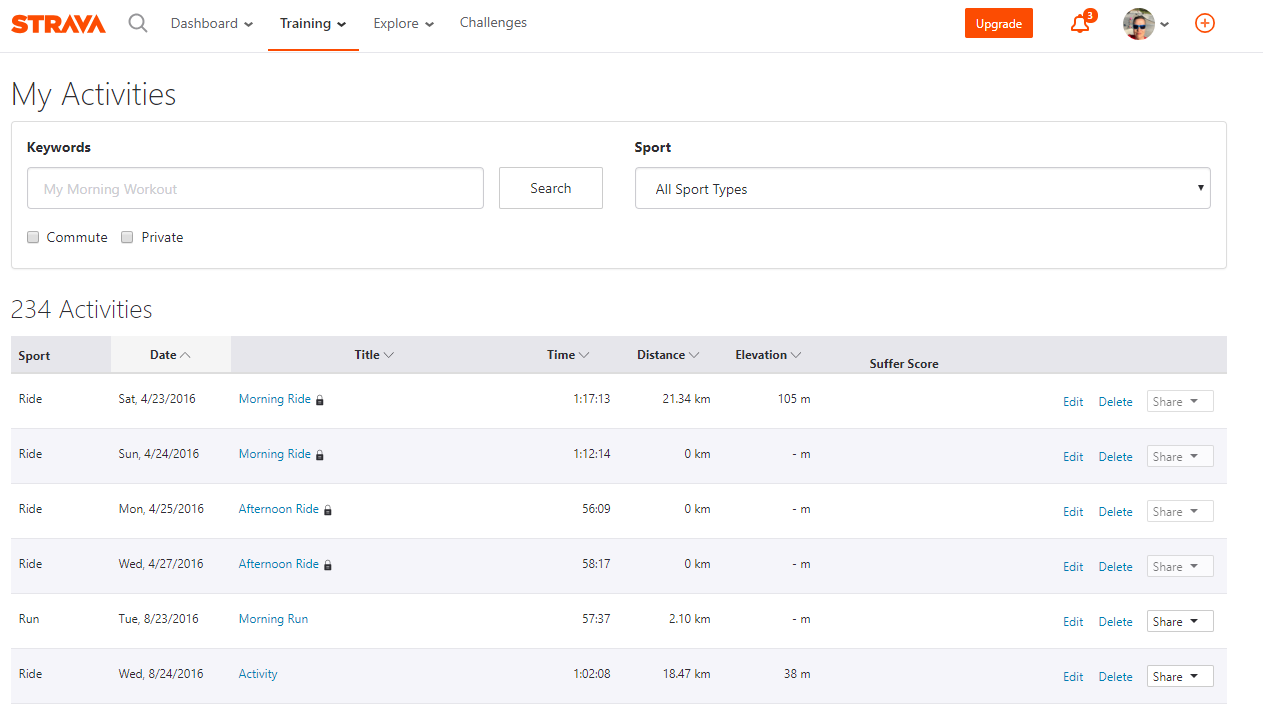The height and width of the screenshot is (728, 1264).
Task: Click your profile avatar photo
Action: [1138, 23]
